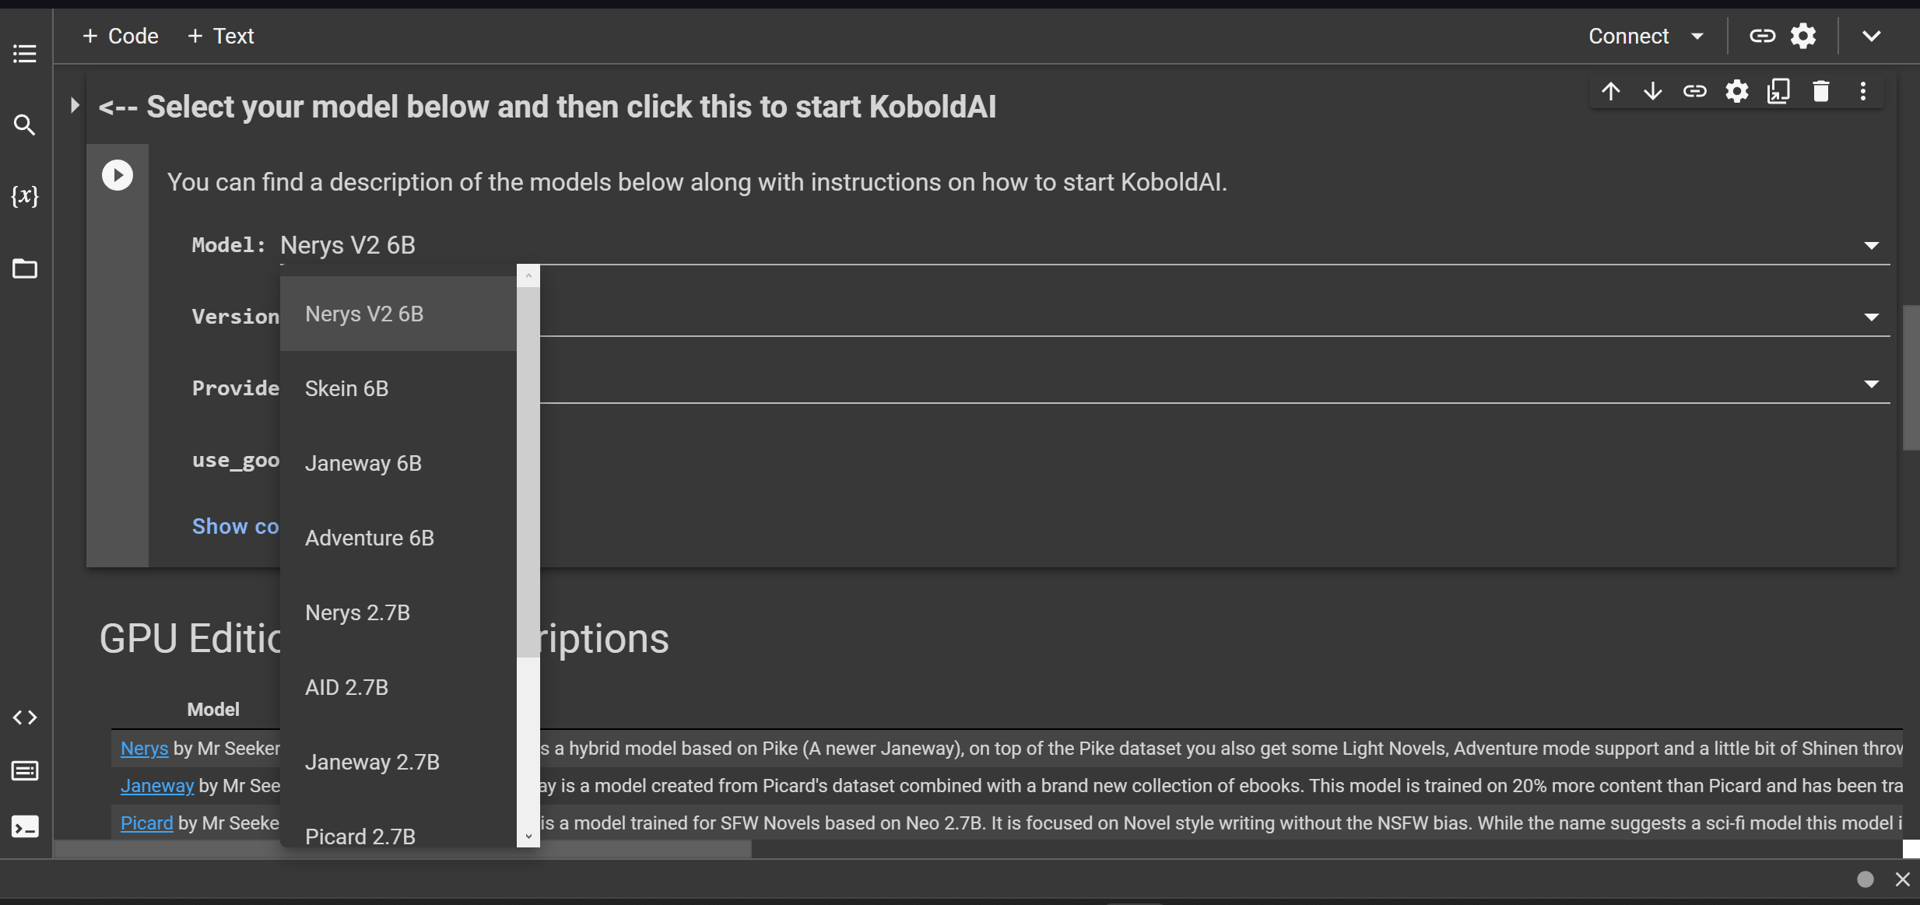Mirror cell in tab icon
The width and height of the screenshot is (1920, 905).
[x=1779, y=92]
